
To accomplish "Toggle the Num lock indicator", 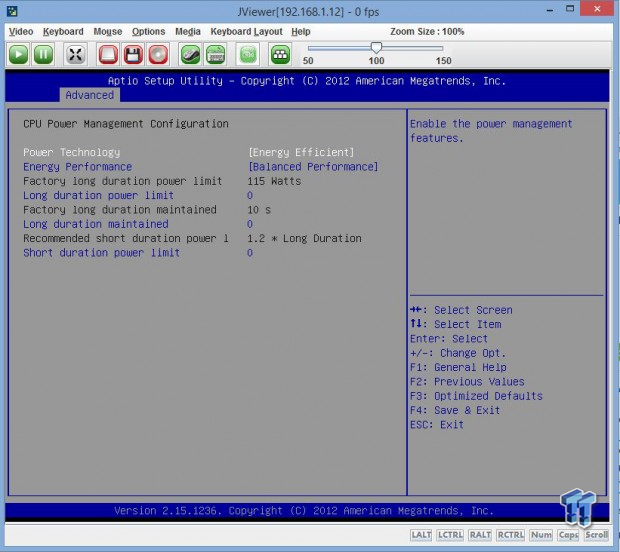I will tap(541, 535).
